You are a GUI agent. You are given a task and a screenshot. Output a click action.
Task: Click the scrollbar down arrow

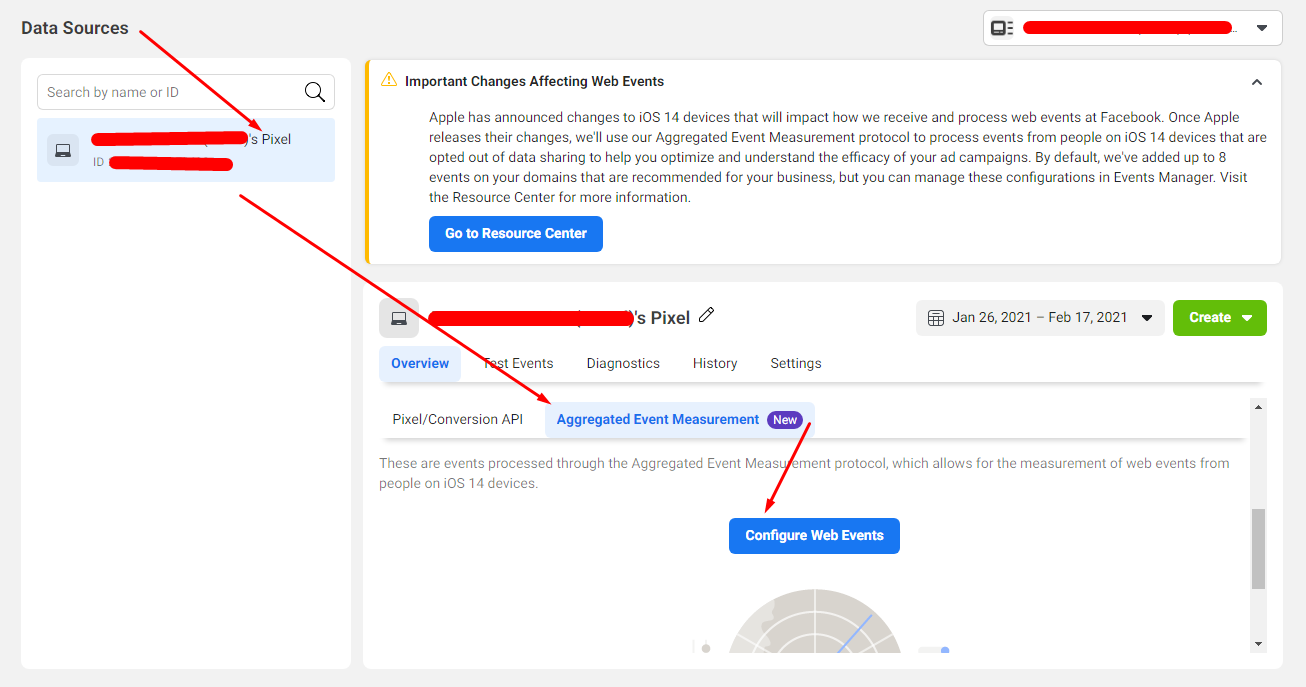(1258, 644)
